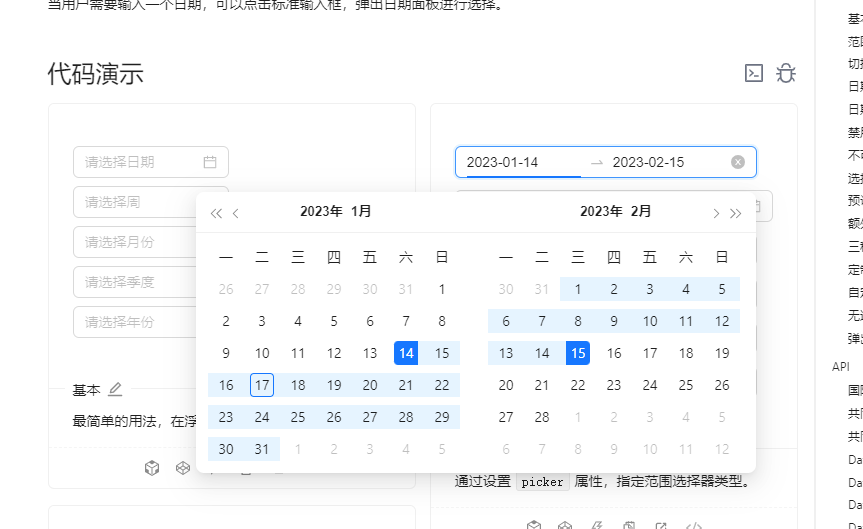Click the API link in sidebar
Viewport: 863px width, 529px height.
tap(841, 367)
